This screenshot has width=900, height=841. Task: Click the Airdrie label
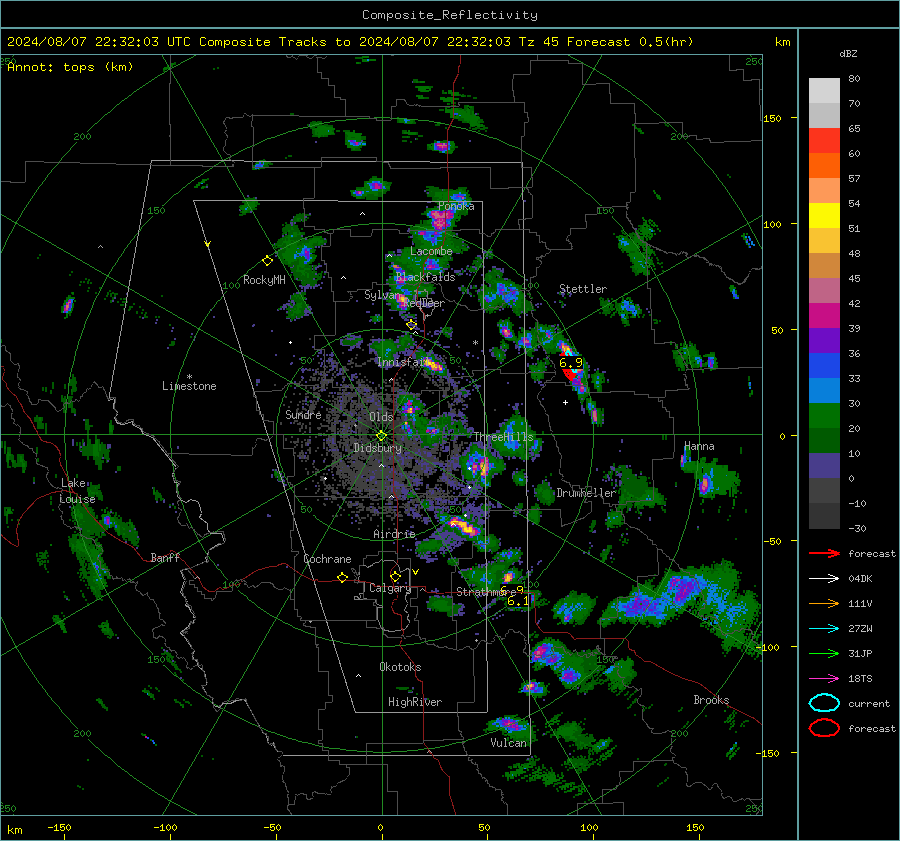coord(394,534)
